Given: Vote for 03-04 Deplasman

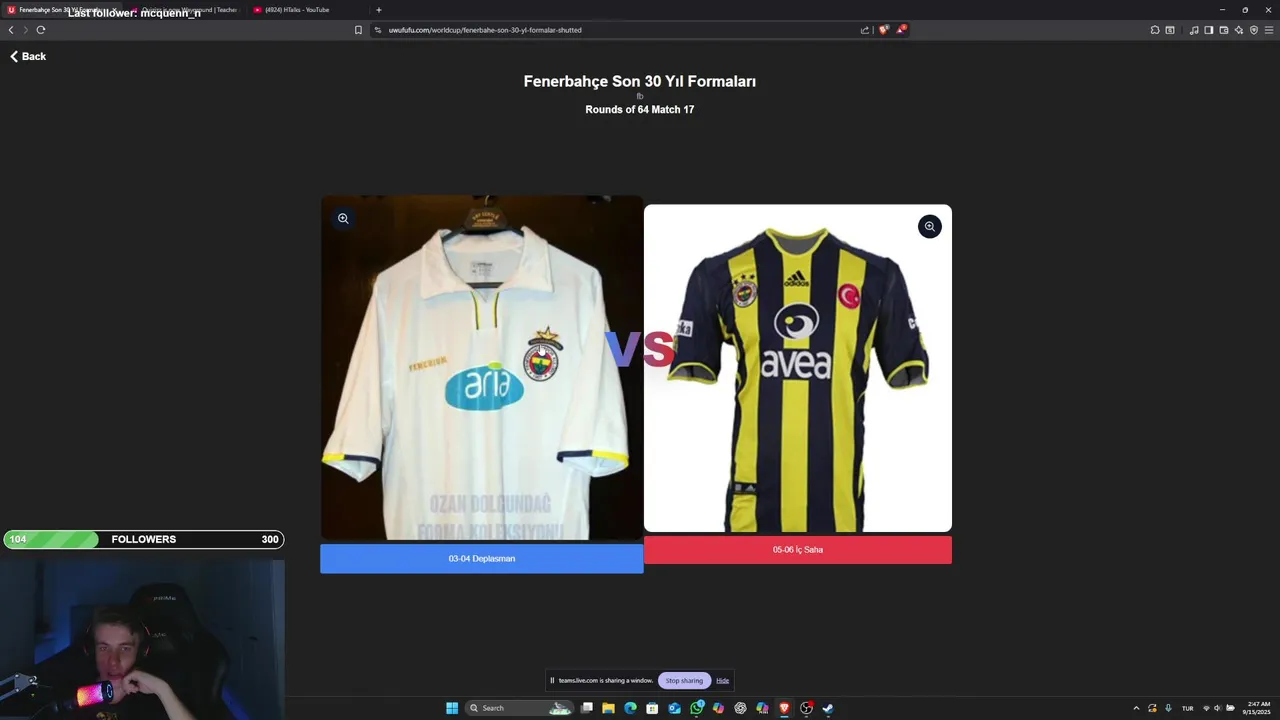Looking at the screenshot, I should (x=481, y=558).
